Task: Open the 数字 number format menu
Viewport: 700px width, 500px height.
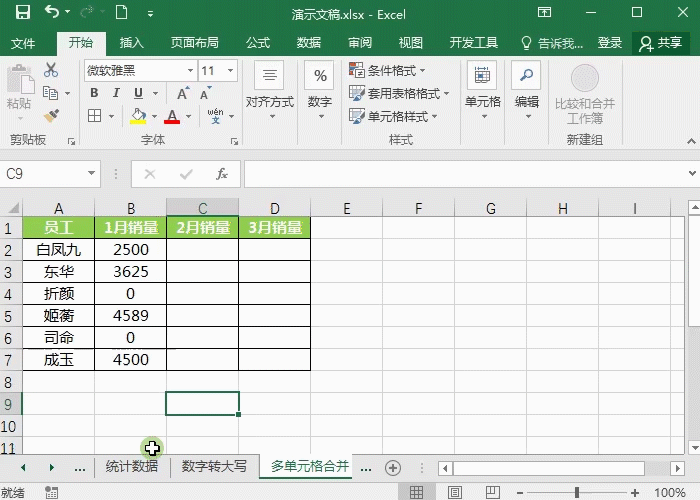Action: (x=320, y=92)
